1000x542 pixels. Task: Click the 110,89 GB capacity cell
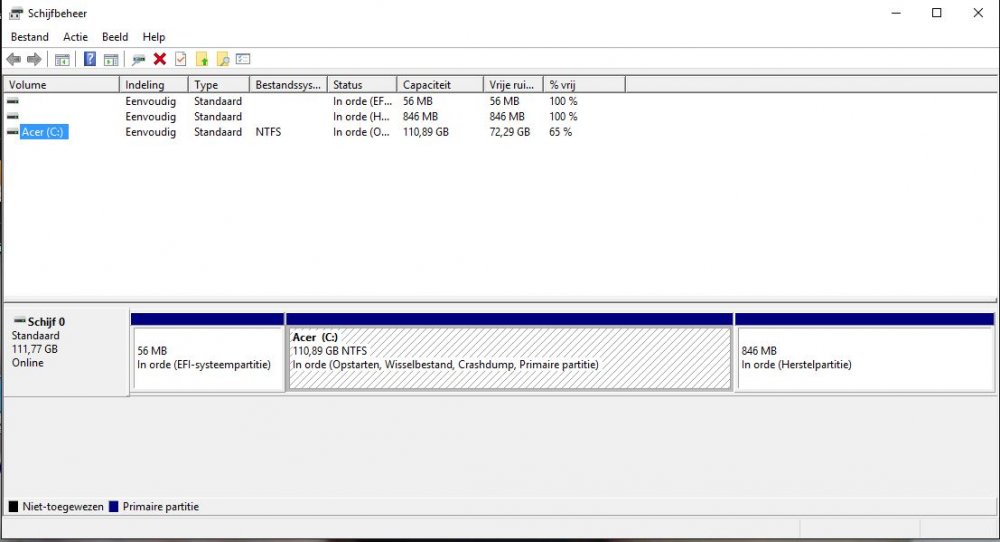click(425, 132)
